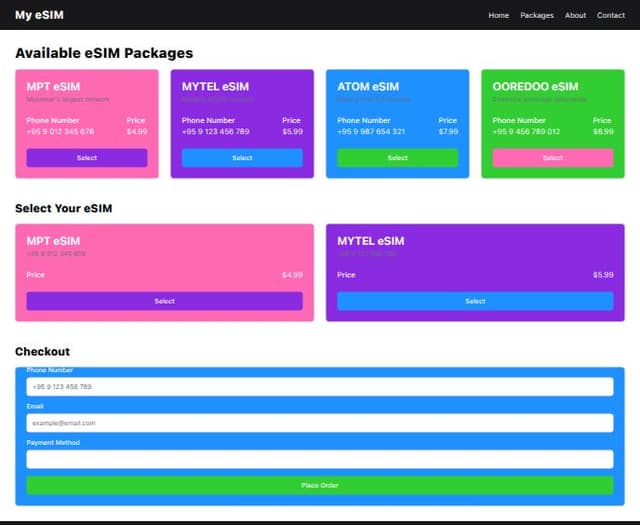Click the OOREDOO card's "$6.99" price
The height and width of the screenshot is (525, 640).
(x=603, y=131)
